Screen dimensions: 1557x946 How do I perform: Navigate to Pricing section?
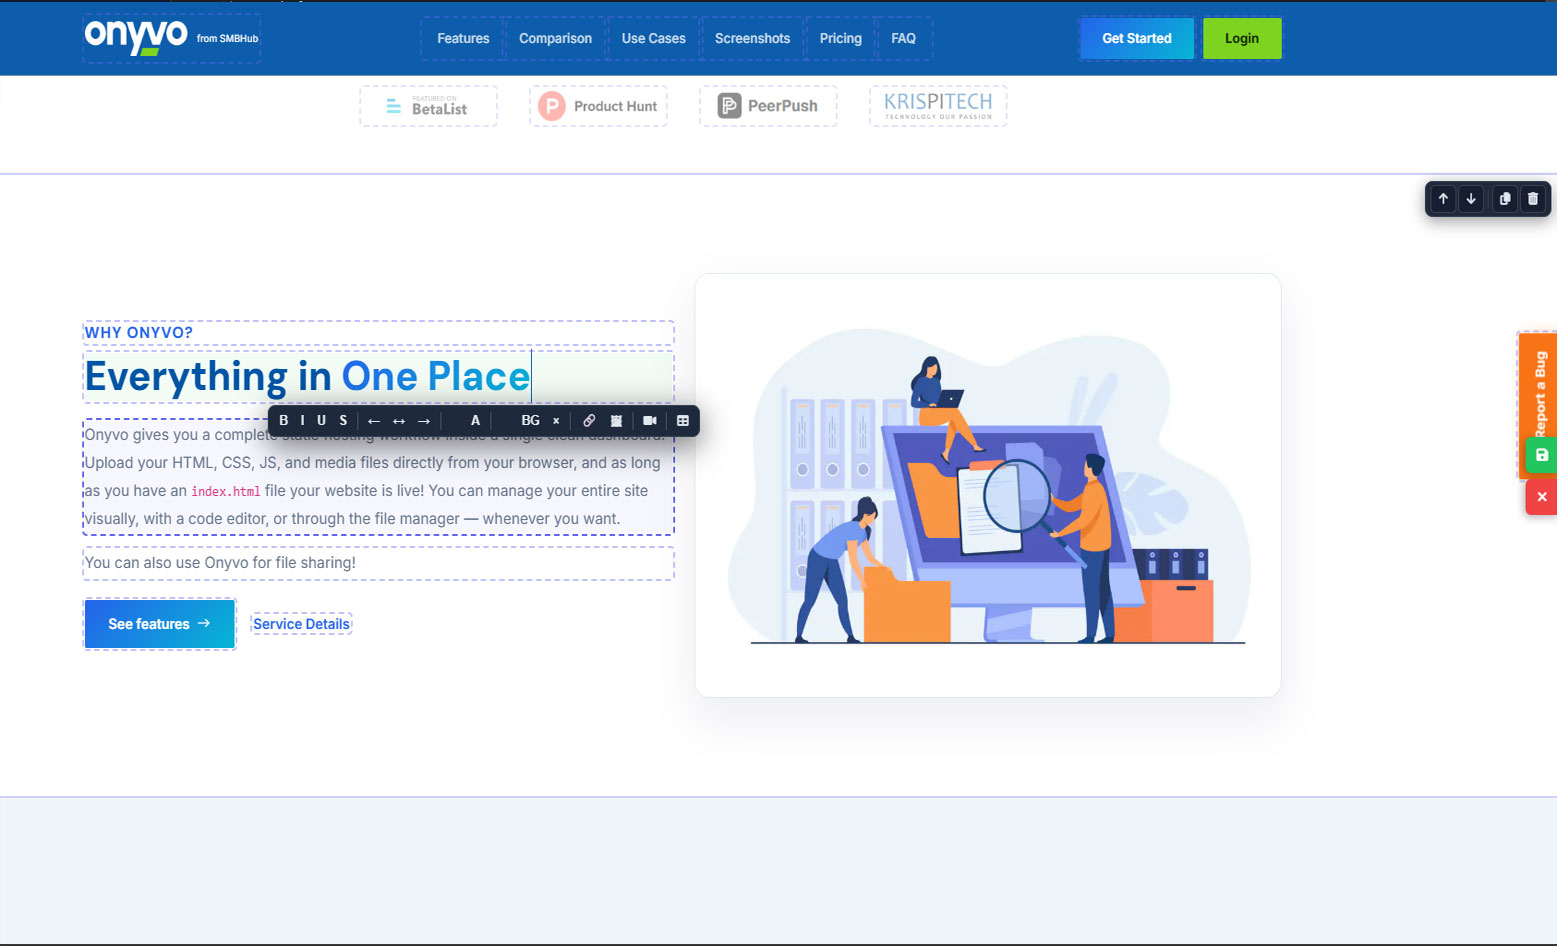[x=840, y=38]
